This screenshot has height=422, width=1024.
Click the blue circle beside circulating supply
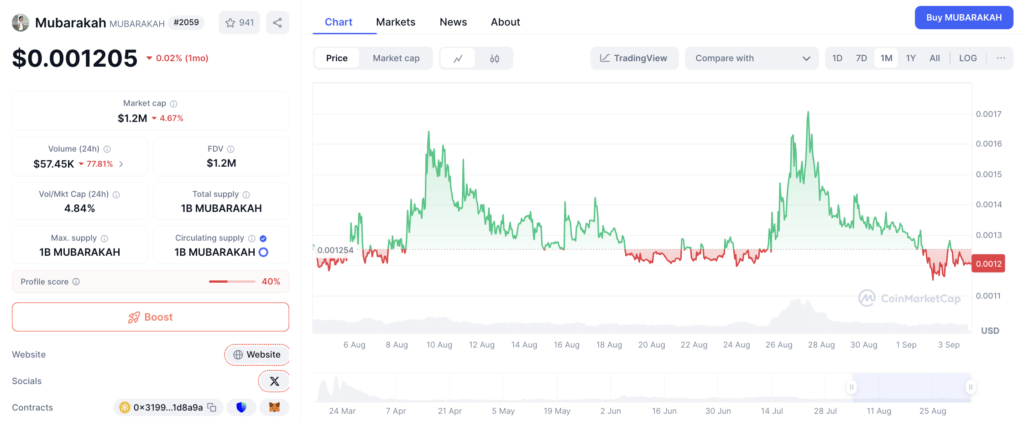tap(263, 252)
